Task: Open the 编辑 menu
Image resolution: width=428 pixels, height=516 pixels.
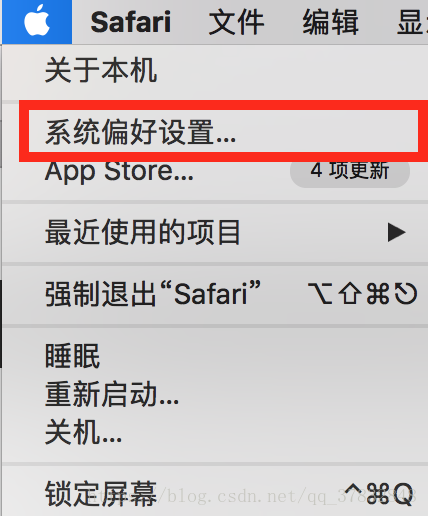Action: [x=330, y=22]
